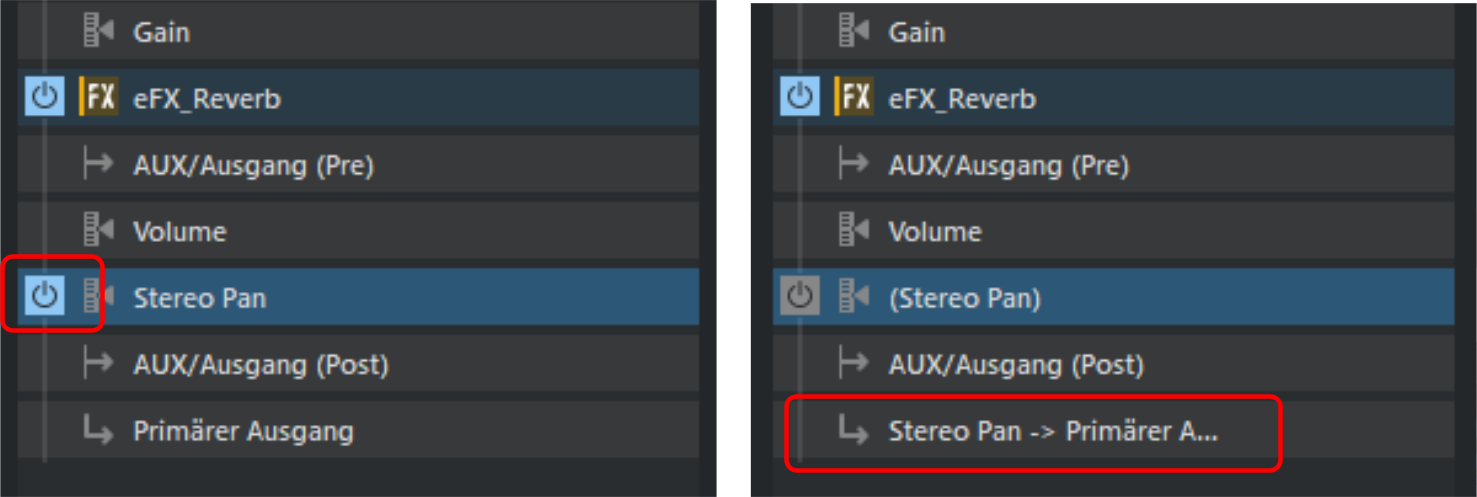Select the AUX/Ausgang (Post) row in the left panel
This screenshot has height=497, width=1477.
coord(260,364)
